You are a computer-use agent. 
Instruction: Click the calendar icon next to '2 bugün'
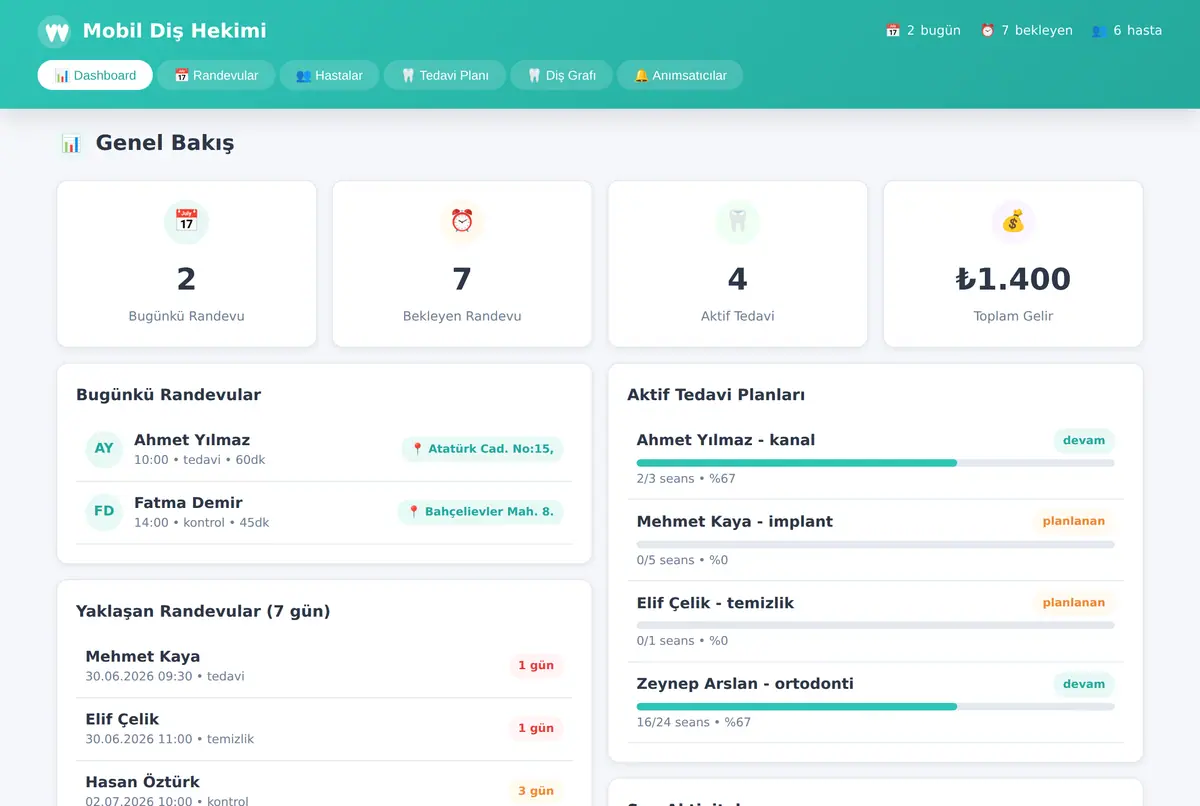pos(893,31)
